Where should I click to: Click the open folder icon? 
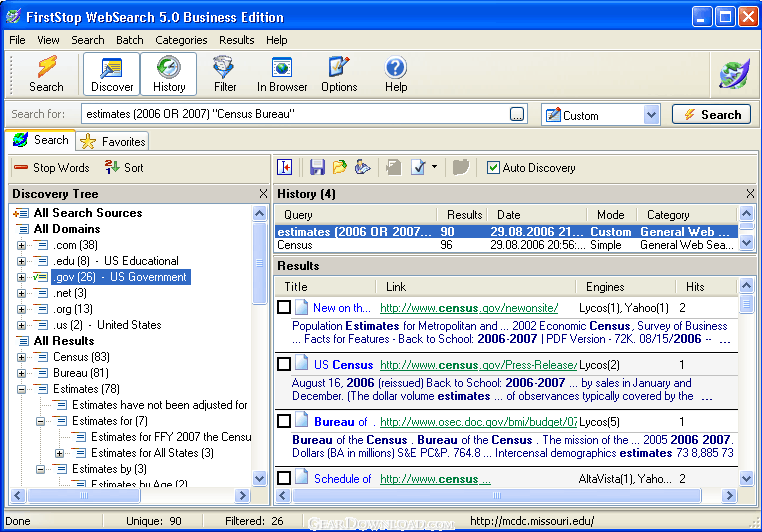click(340, 168)
